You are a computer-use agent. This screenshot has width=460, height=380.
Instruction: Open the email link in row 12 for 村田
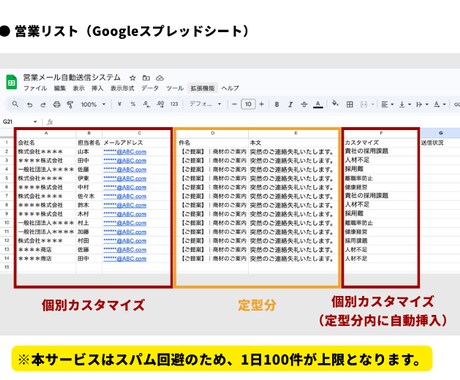point(125,241)
